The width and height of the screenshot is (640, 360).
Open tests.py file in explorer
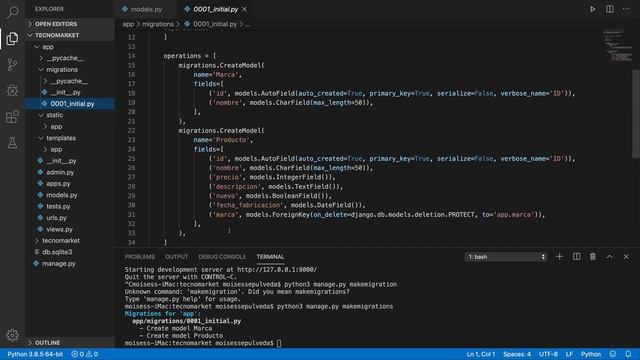(x=70, y=207)
